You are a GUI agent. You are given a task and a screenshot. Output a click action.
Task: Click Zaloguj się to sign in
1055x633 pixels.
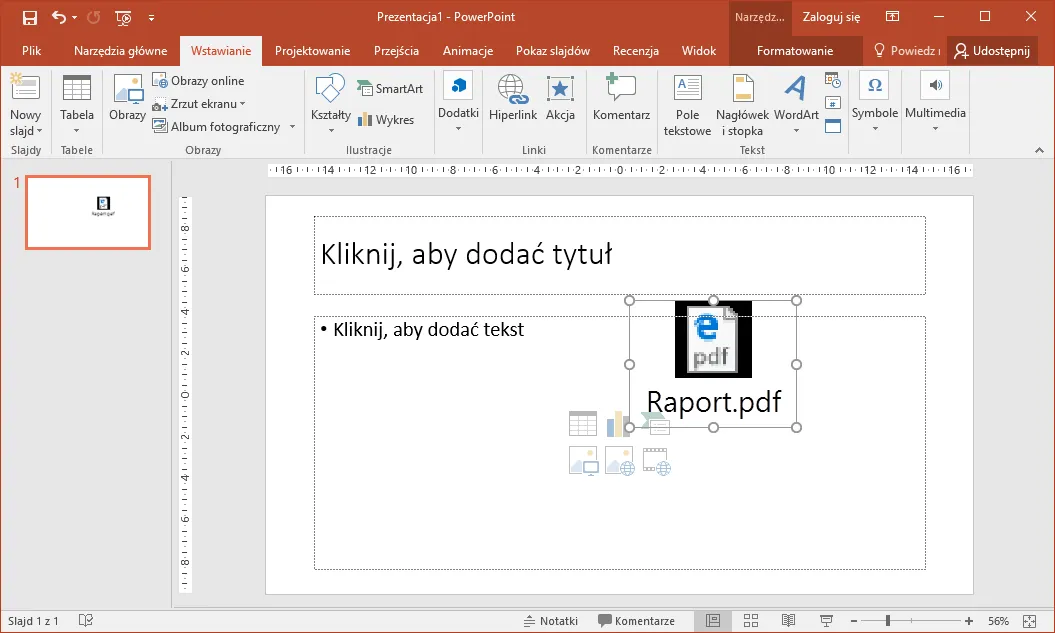(x=831, y=17)
